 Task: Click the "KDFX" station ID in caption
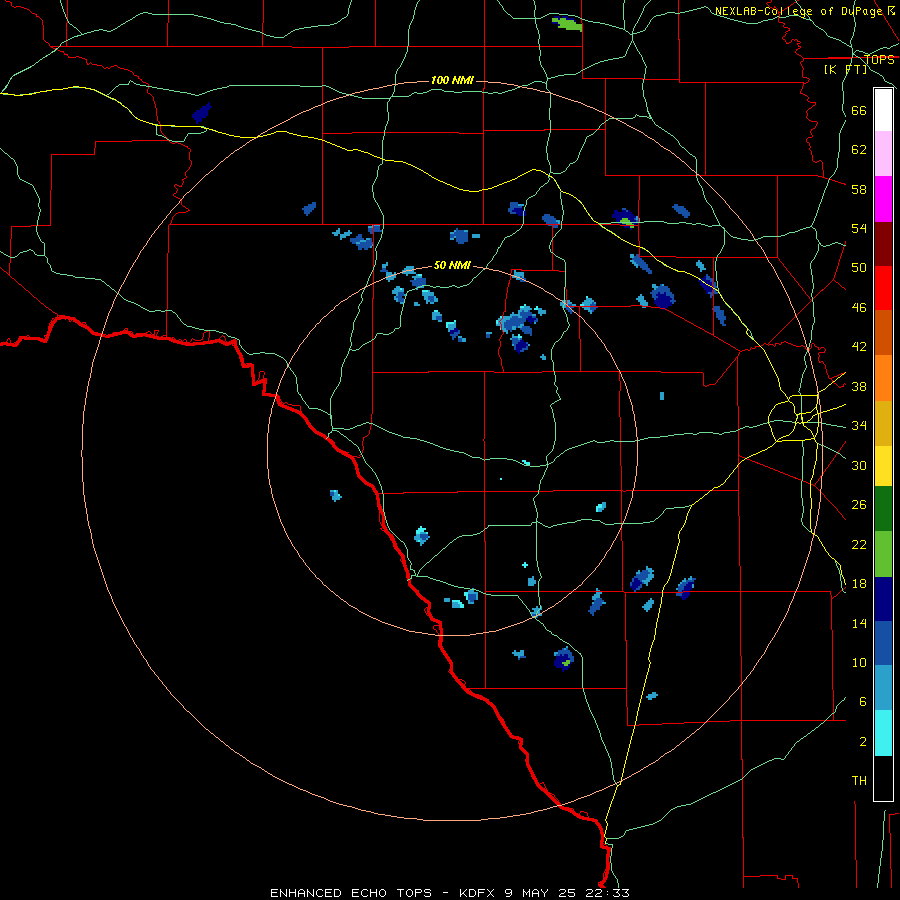click(476, 893)
